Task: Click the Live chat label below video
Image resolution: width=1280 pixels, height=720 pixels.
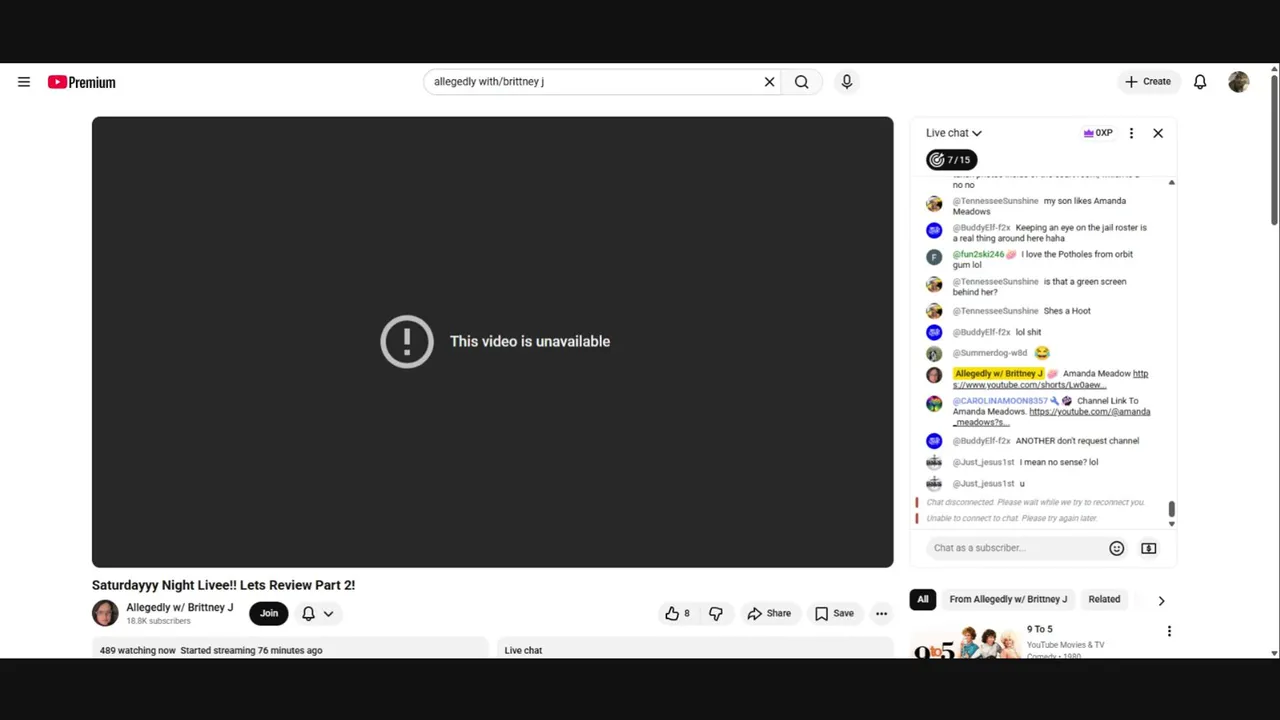Action: [x=523, y=650]
